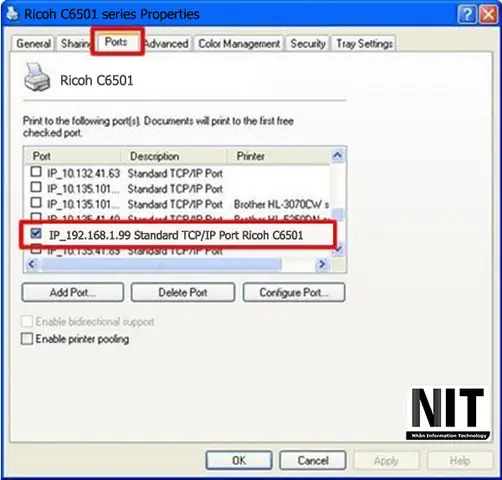502x480 pixels.
Task: Open the Security tab
Action: (x=308, y=44)
